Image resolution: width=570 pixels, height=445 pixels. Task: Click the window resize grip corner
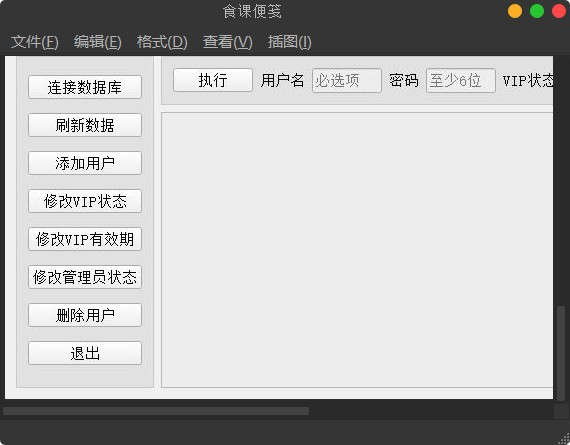click(564, 439)
